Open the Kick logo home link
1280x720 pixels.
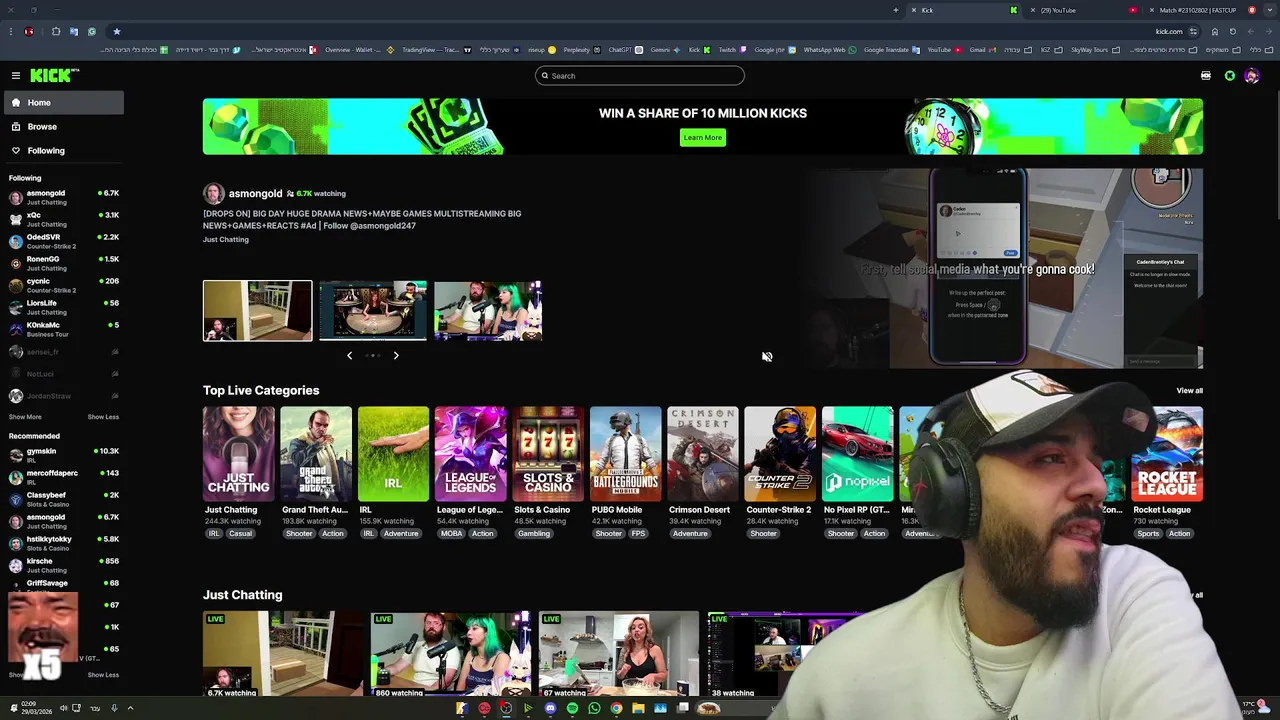tap(53, 76)
